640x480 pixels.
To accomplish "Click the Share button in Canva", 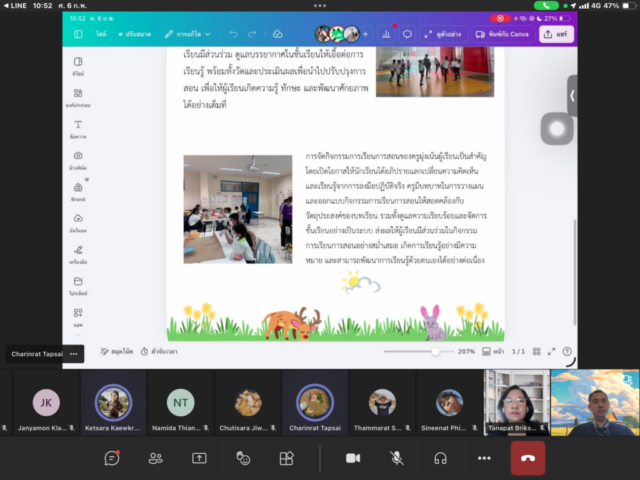I will (556, 34).
